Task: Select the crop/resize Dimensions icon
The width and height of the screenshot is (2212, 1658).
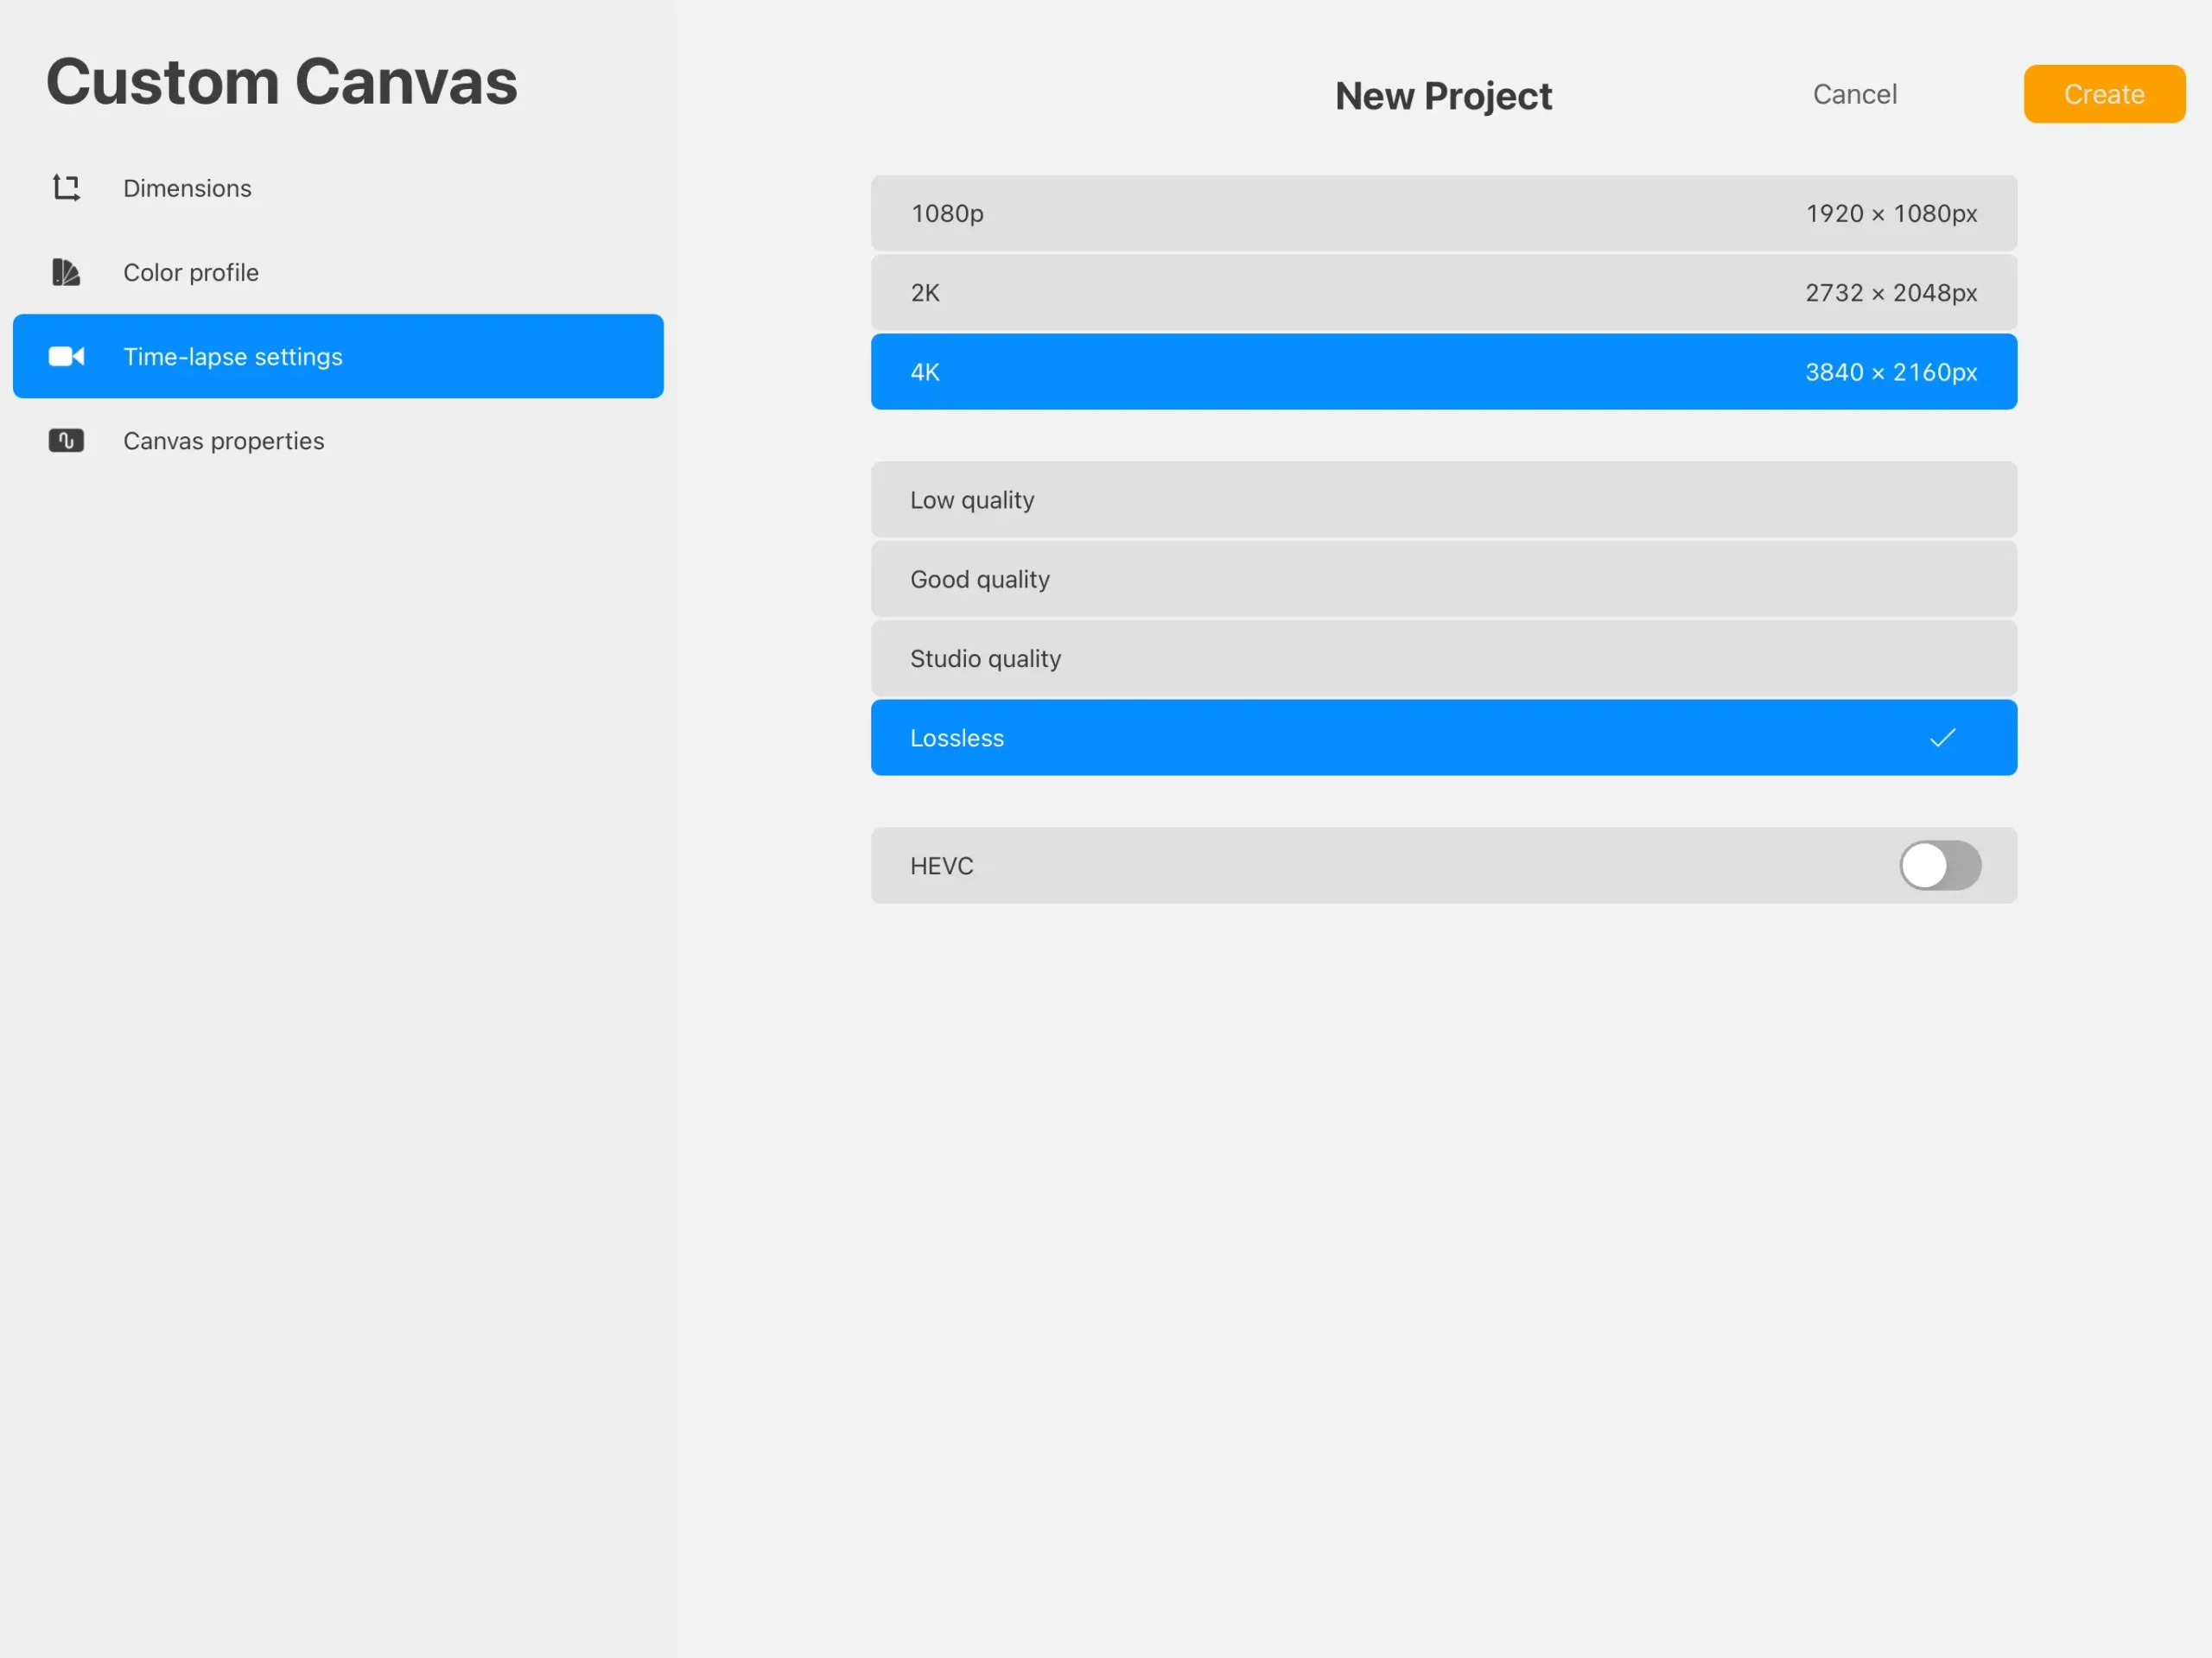Action: [x=65, y=187]
